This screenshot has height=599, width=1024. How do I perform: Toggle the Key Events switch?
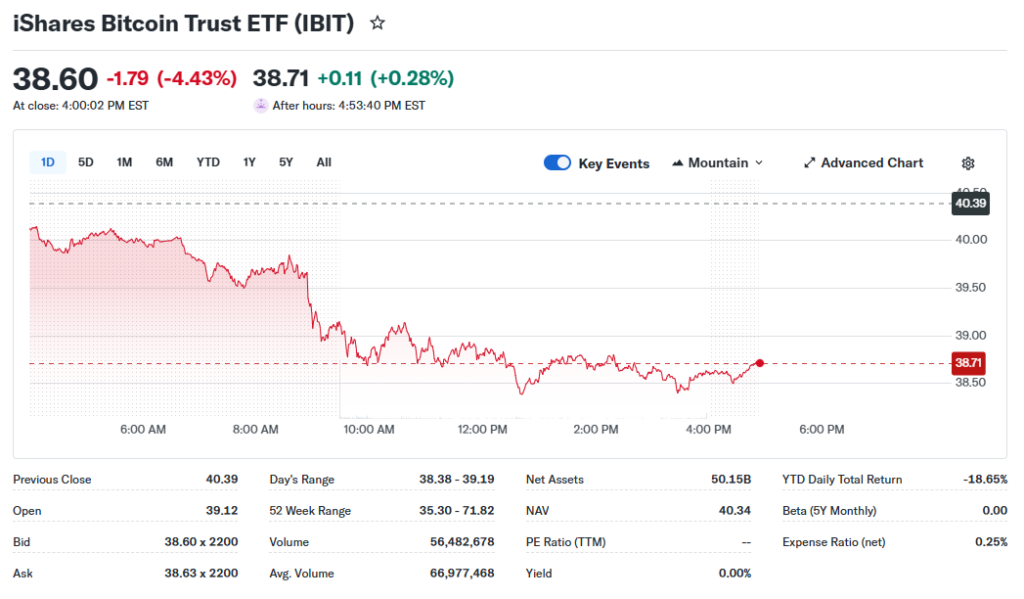pos(557,163)
